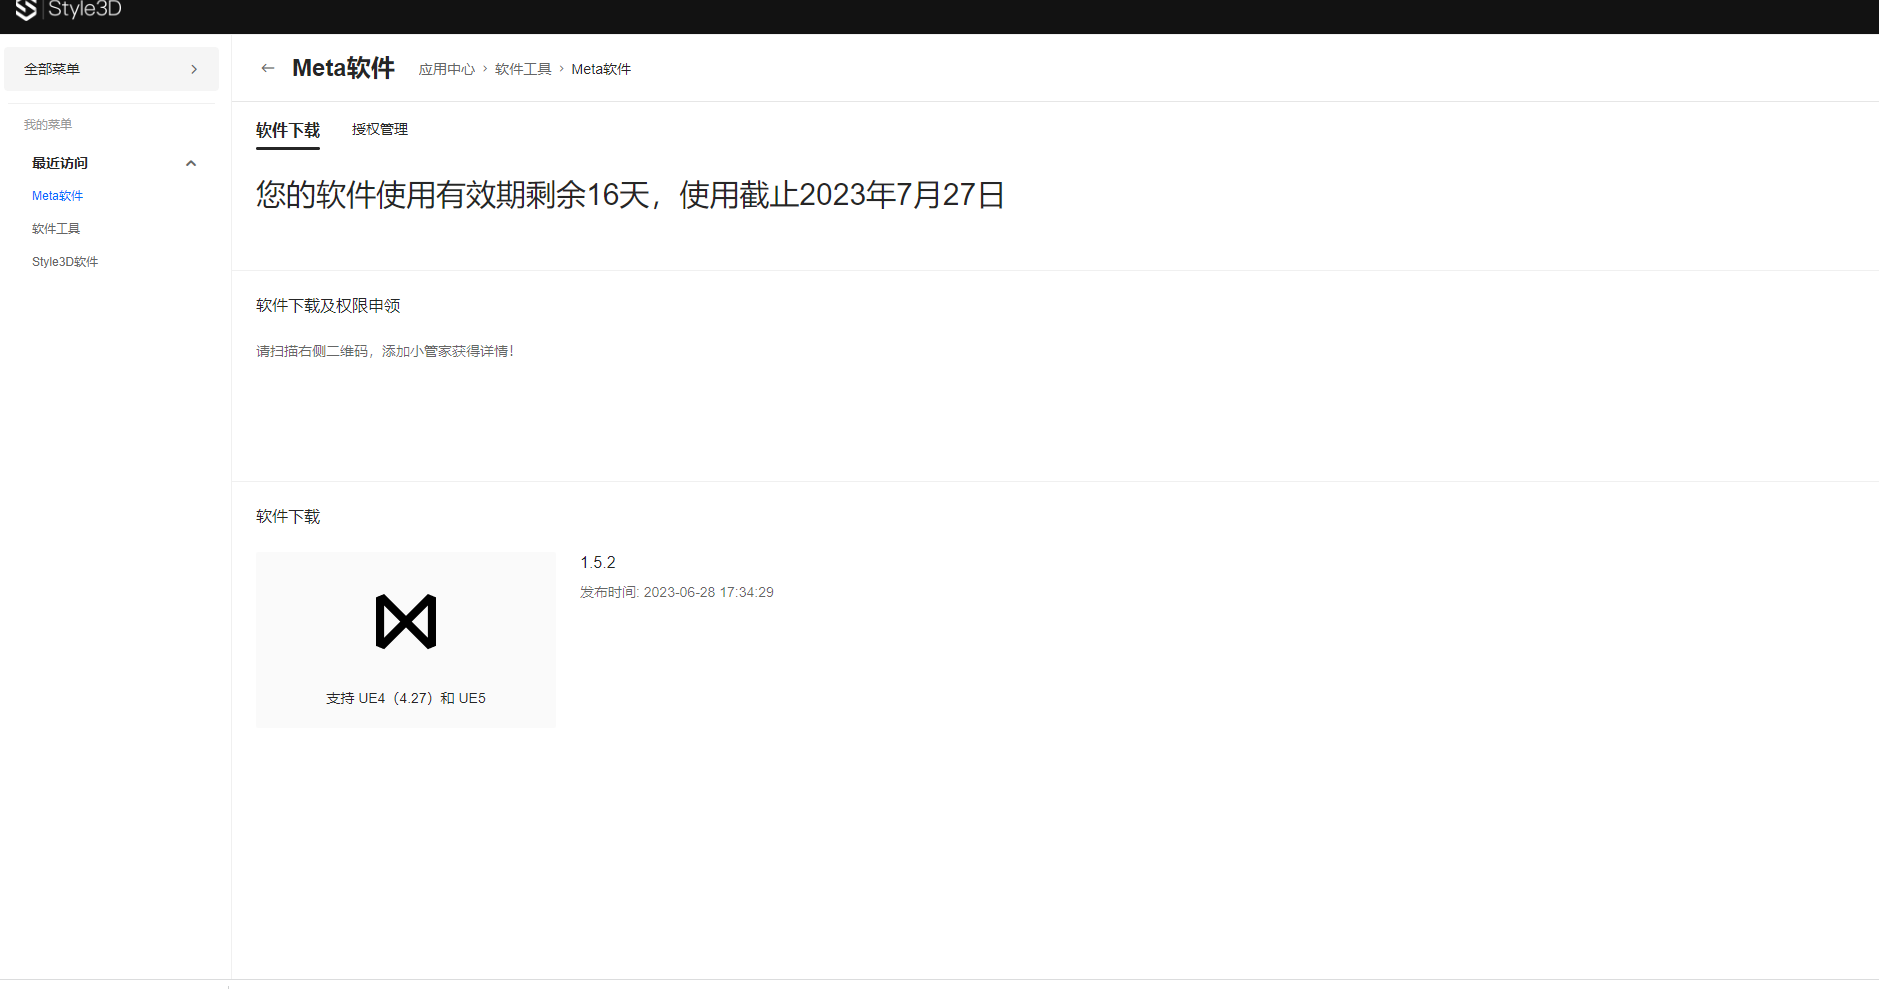Viewport: 1879px width, 989px height.
Task: Open 软件工具 in the sidebar
Action: point(56,229)
